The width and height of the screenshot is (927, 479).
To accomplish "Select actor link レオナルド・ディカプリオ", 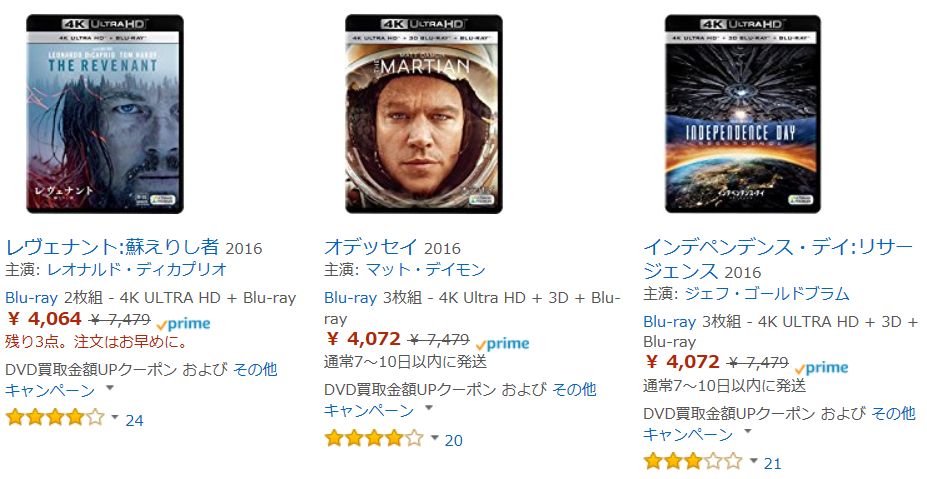I will click(137, 270).
